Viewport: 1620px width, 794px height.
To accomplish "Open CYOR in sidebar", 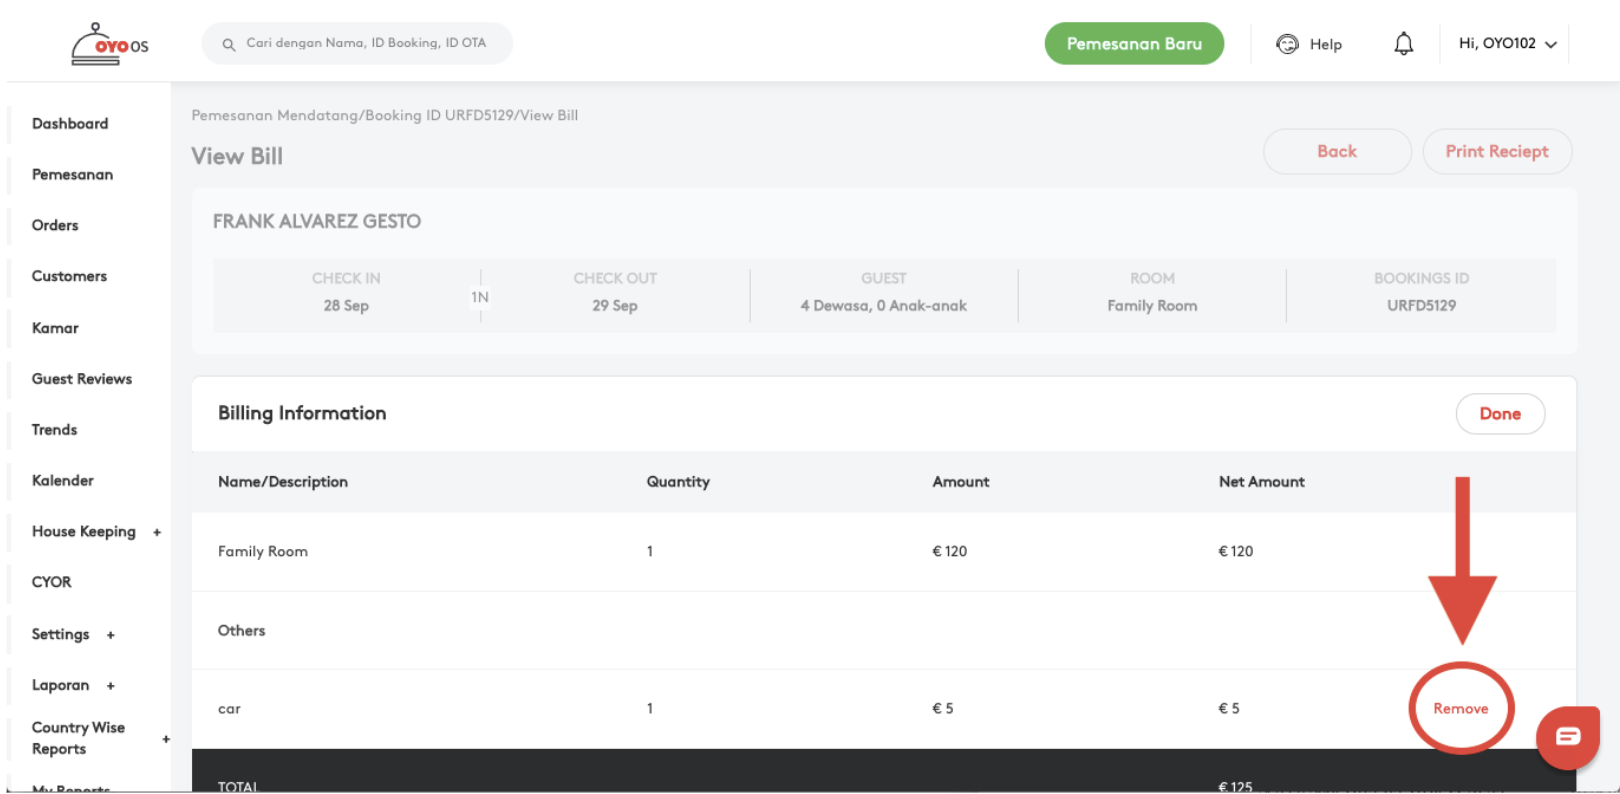I will [52, 582].
